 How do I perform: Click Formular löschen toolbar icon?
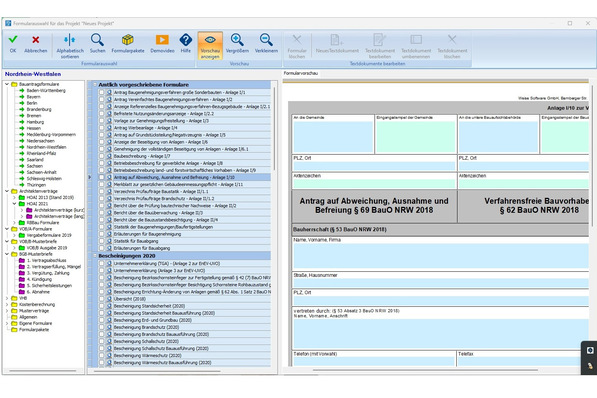pos(297,39)
